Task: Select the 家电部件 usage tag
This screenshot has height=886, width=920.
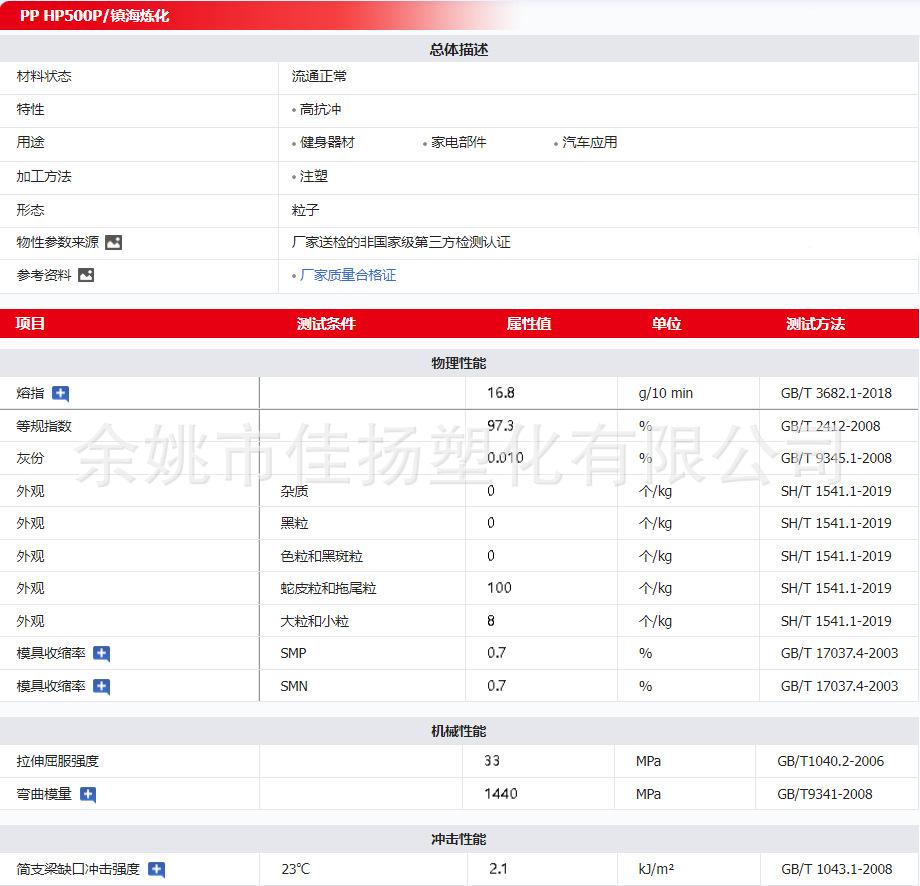Action: point(458,142)
